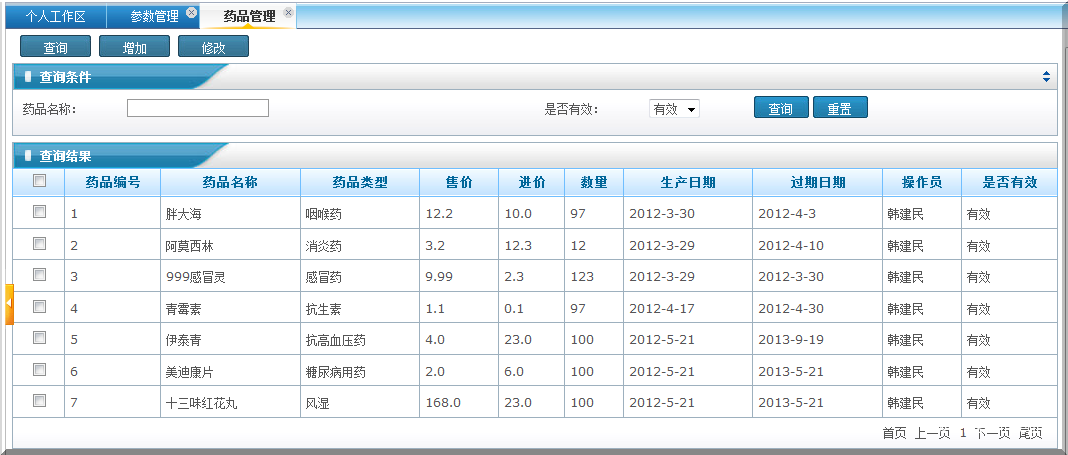
Task: Check the box for 胖大海 row
Action: pyautogui.click(x=39, y=212)
